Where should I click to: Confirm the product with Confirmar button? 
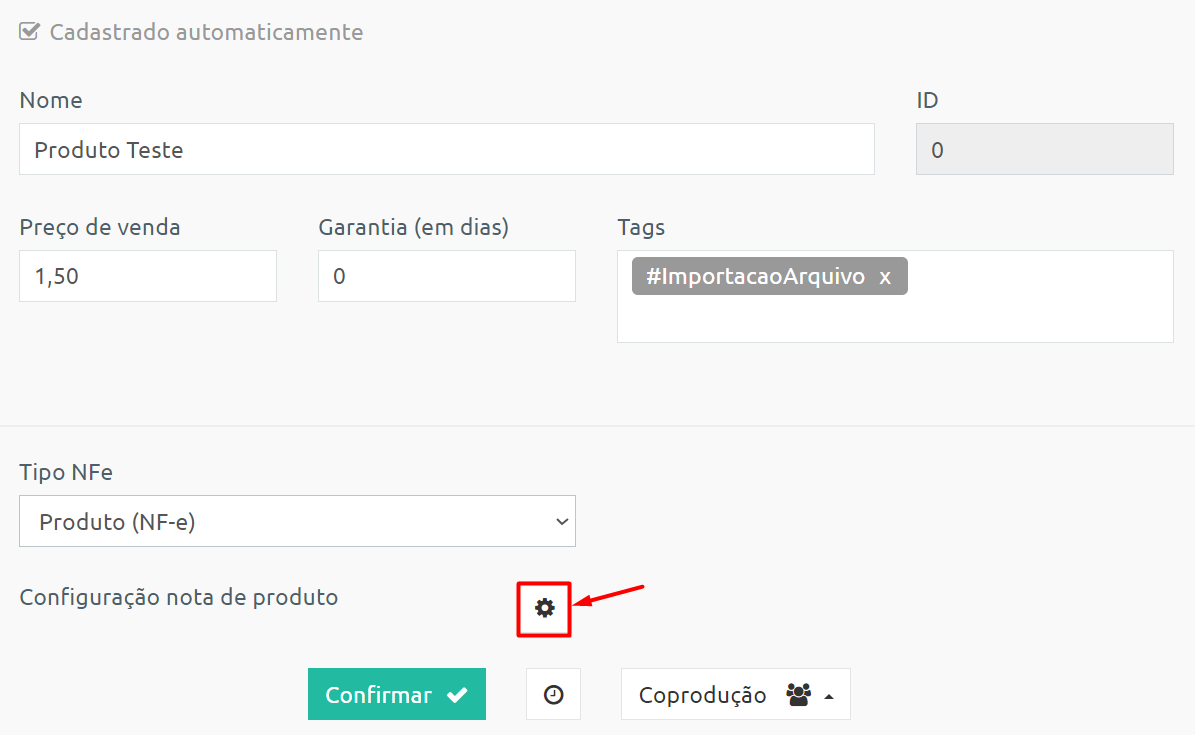pos(397,695)
